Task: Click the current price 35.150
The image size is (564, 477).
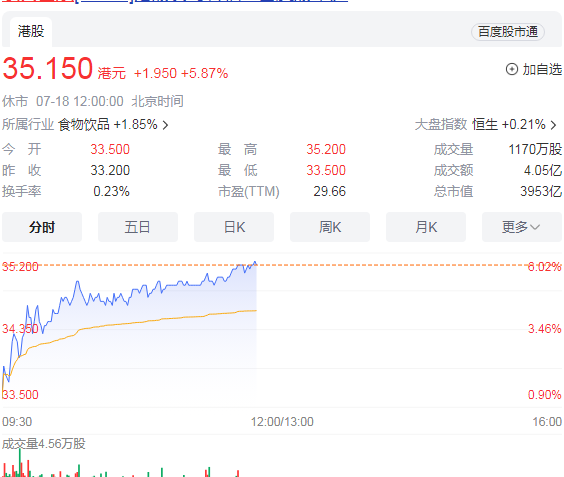Action: 47,68
